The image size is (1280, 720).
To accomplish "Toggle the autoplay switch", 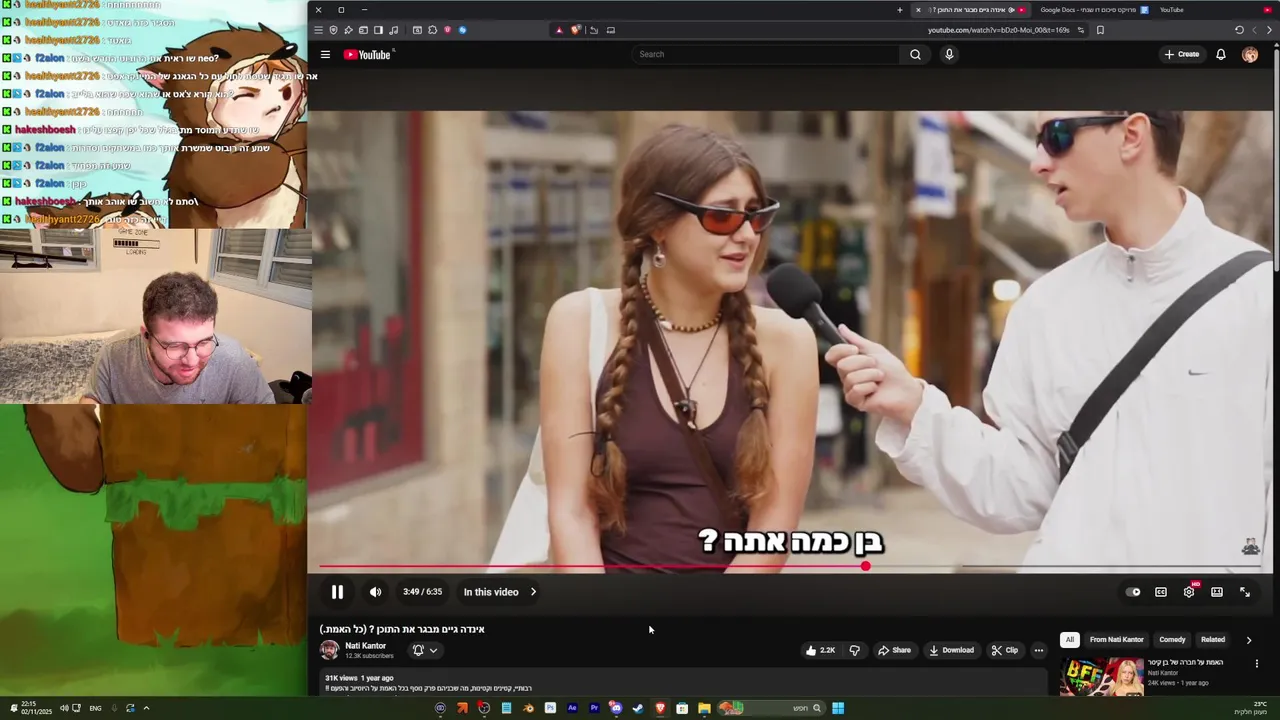I will tap(1133, 592).
